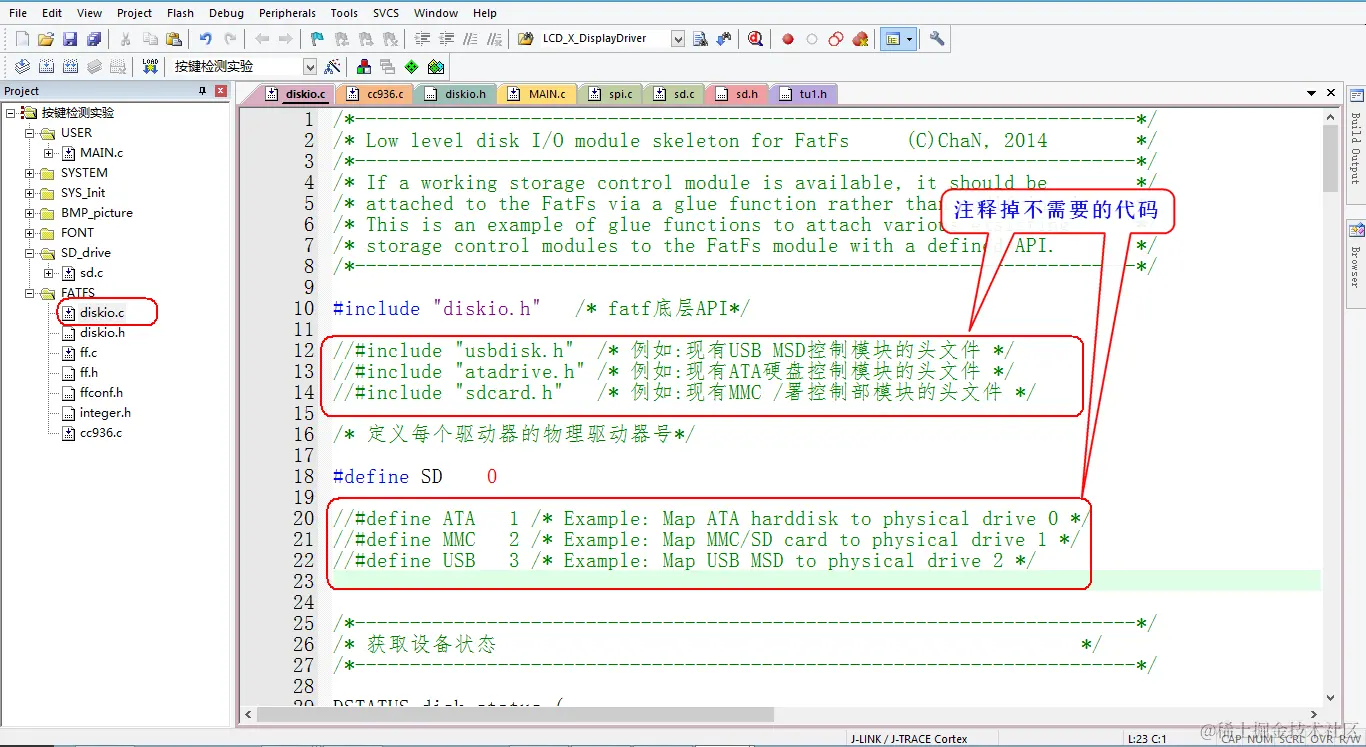Open the Project menu
Viewport: 1366px width, 747px height.
[x=134, y=13]
